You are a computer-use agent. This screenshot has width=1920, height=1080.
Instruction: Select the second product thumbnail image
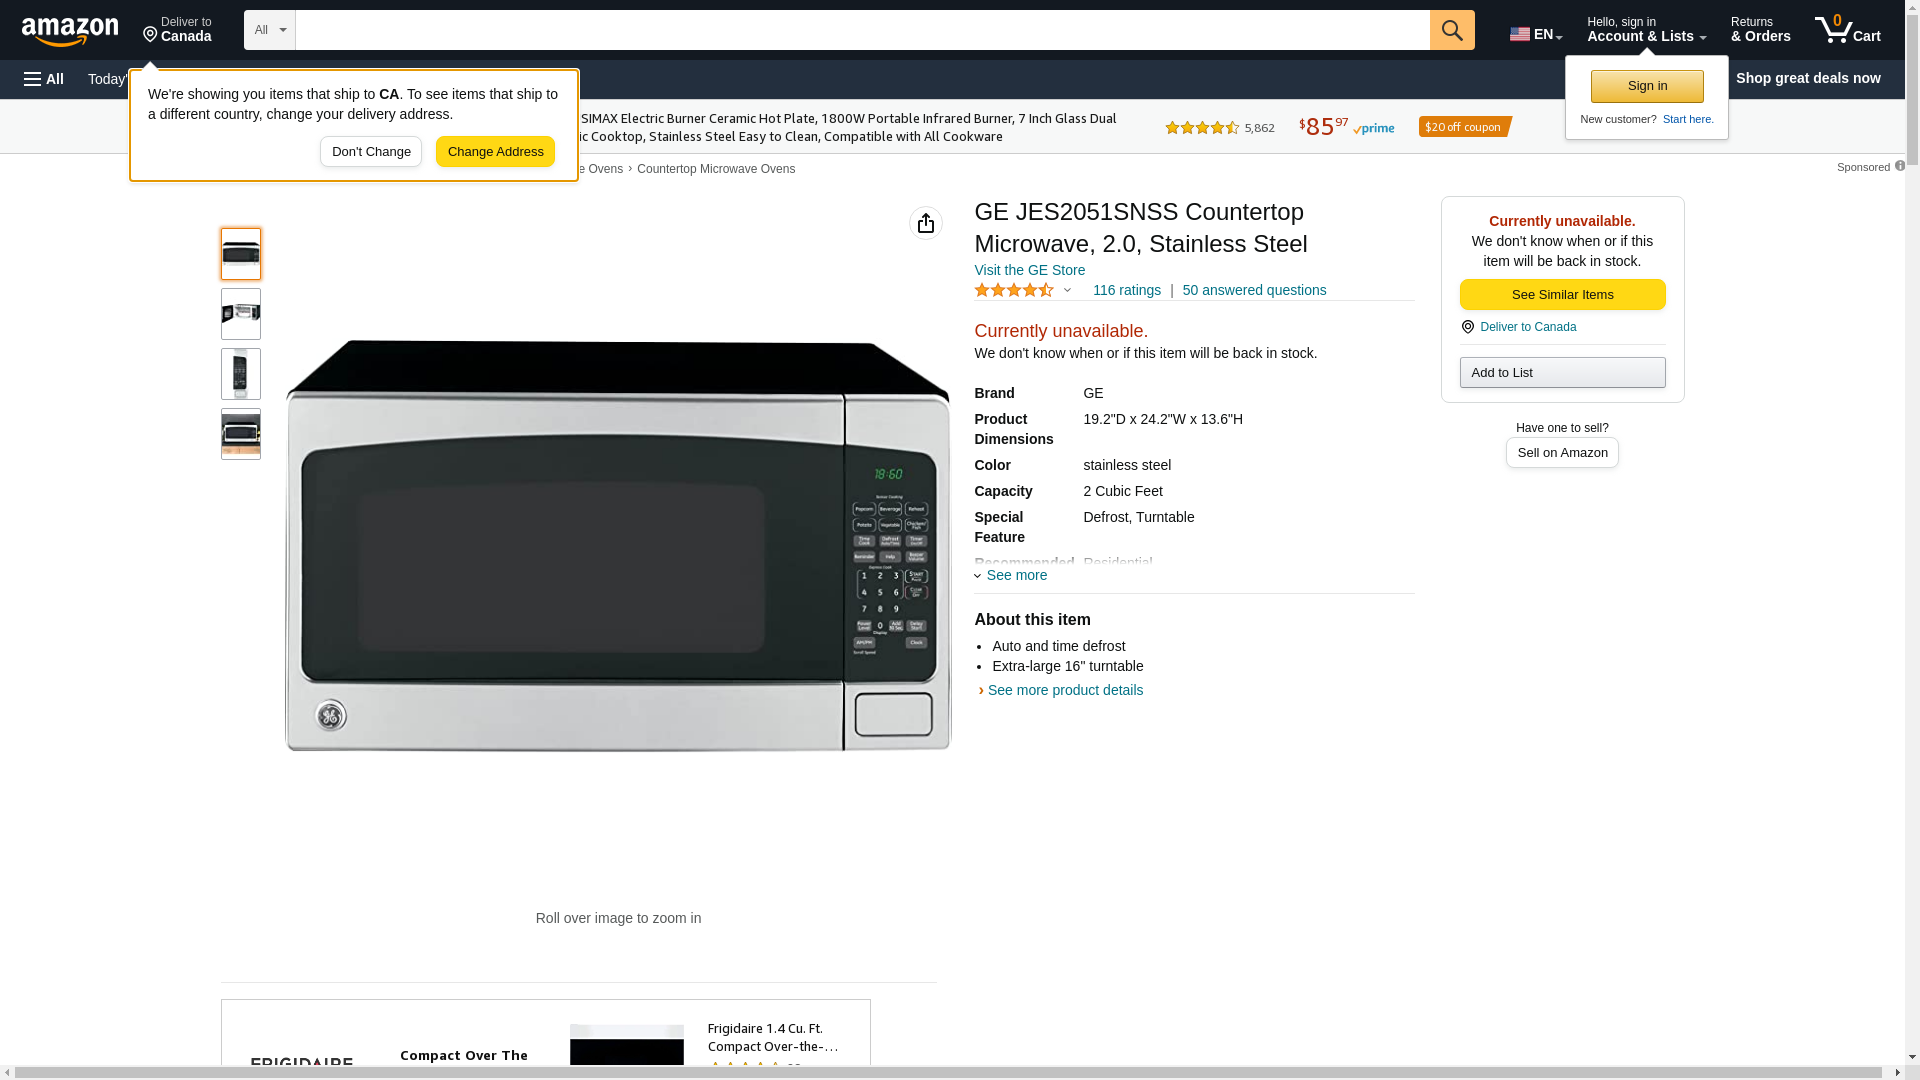(241, 314)
